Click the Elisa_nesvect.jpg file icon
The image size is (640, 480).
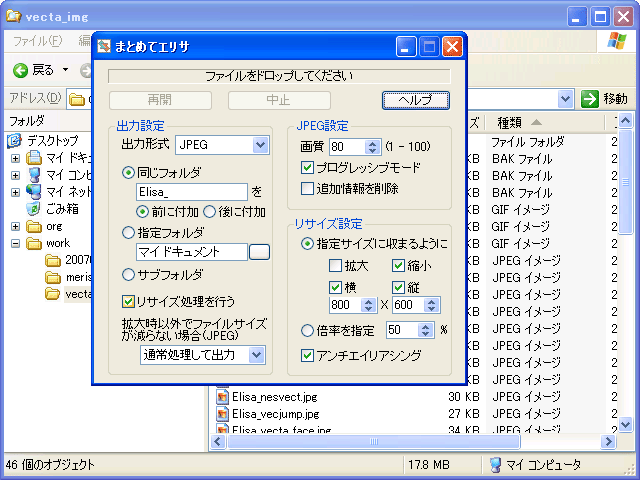[x=222, y=396]
